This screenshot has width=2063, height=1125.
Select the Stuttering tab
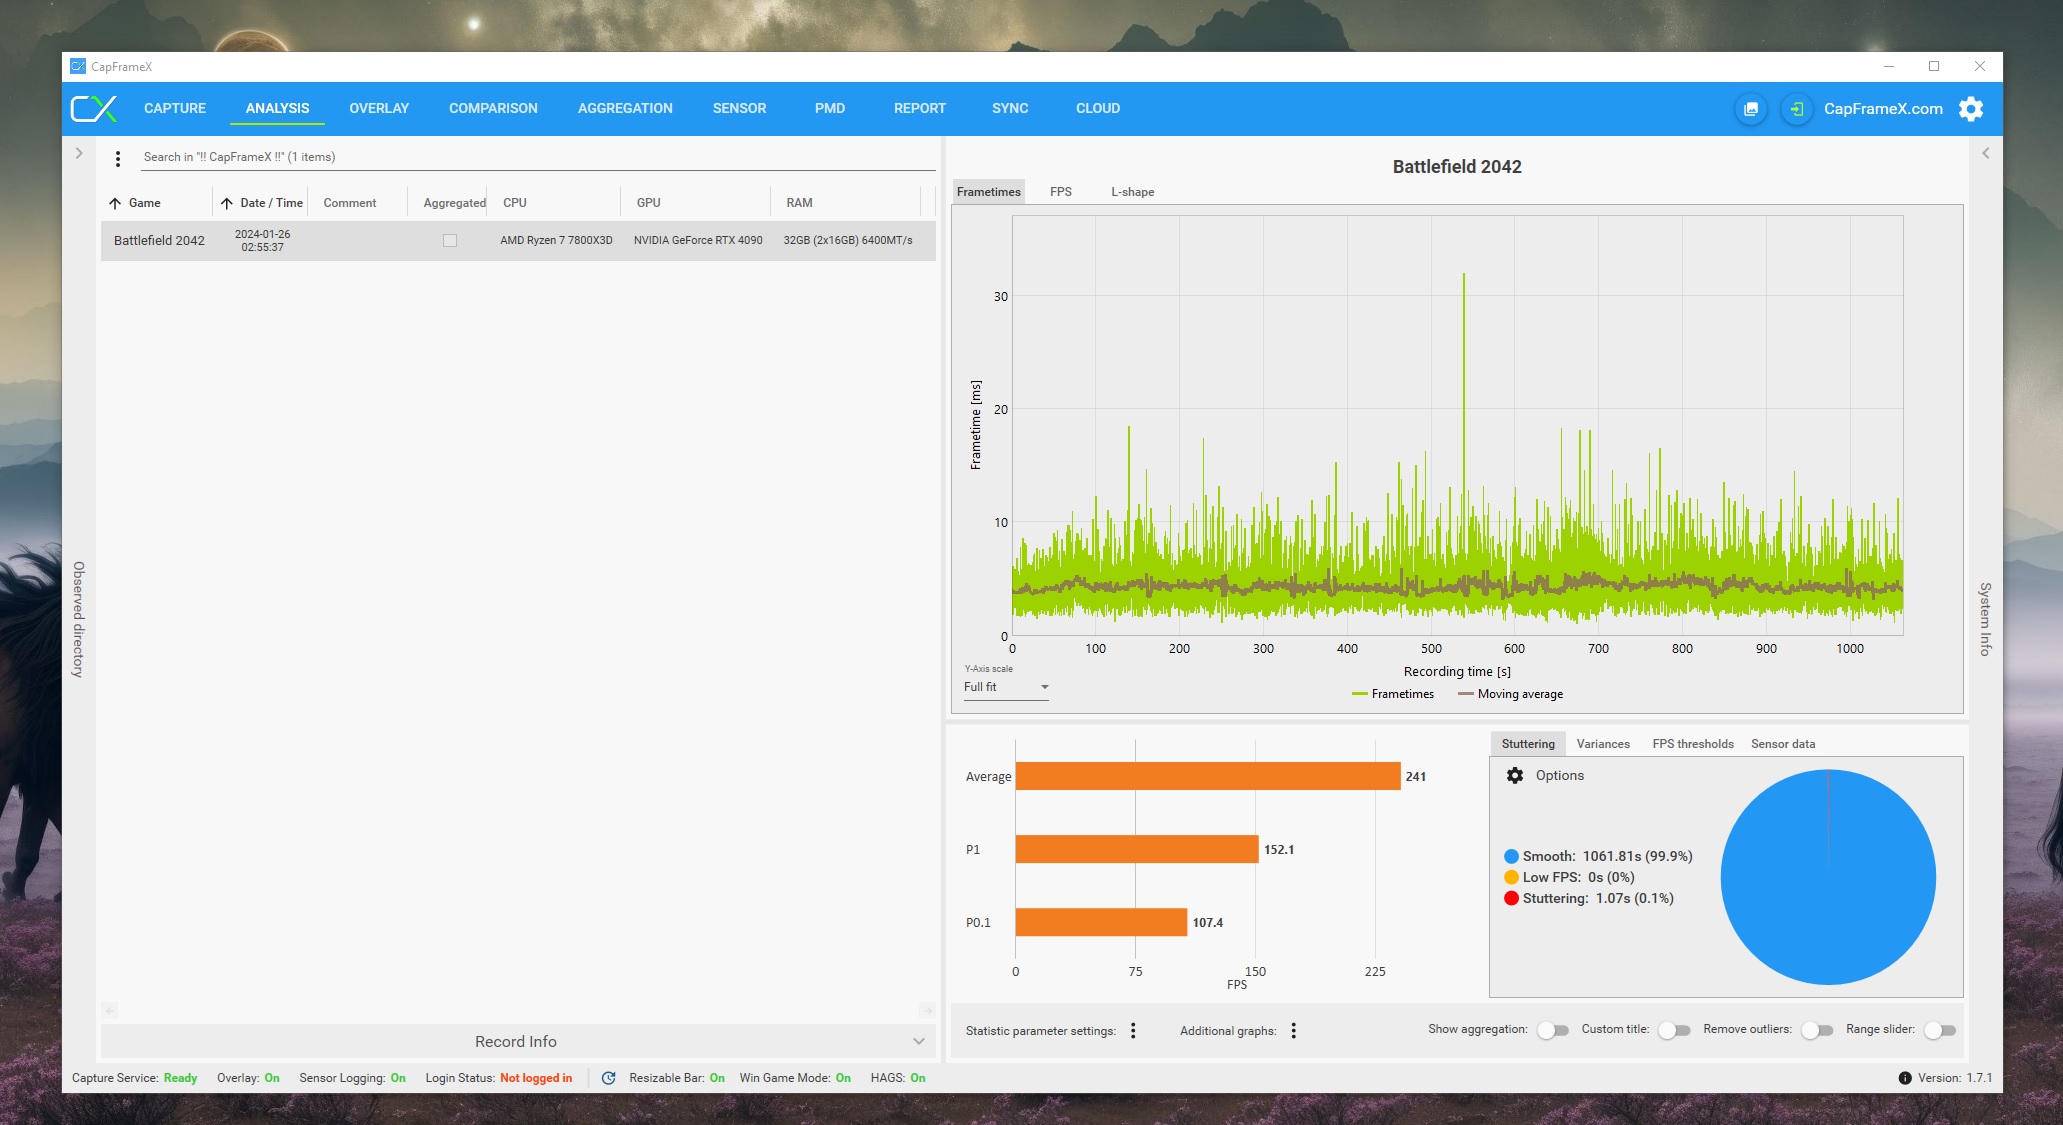pos(1528,744)
